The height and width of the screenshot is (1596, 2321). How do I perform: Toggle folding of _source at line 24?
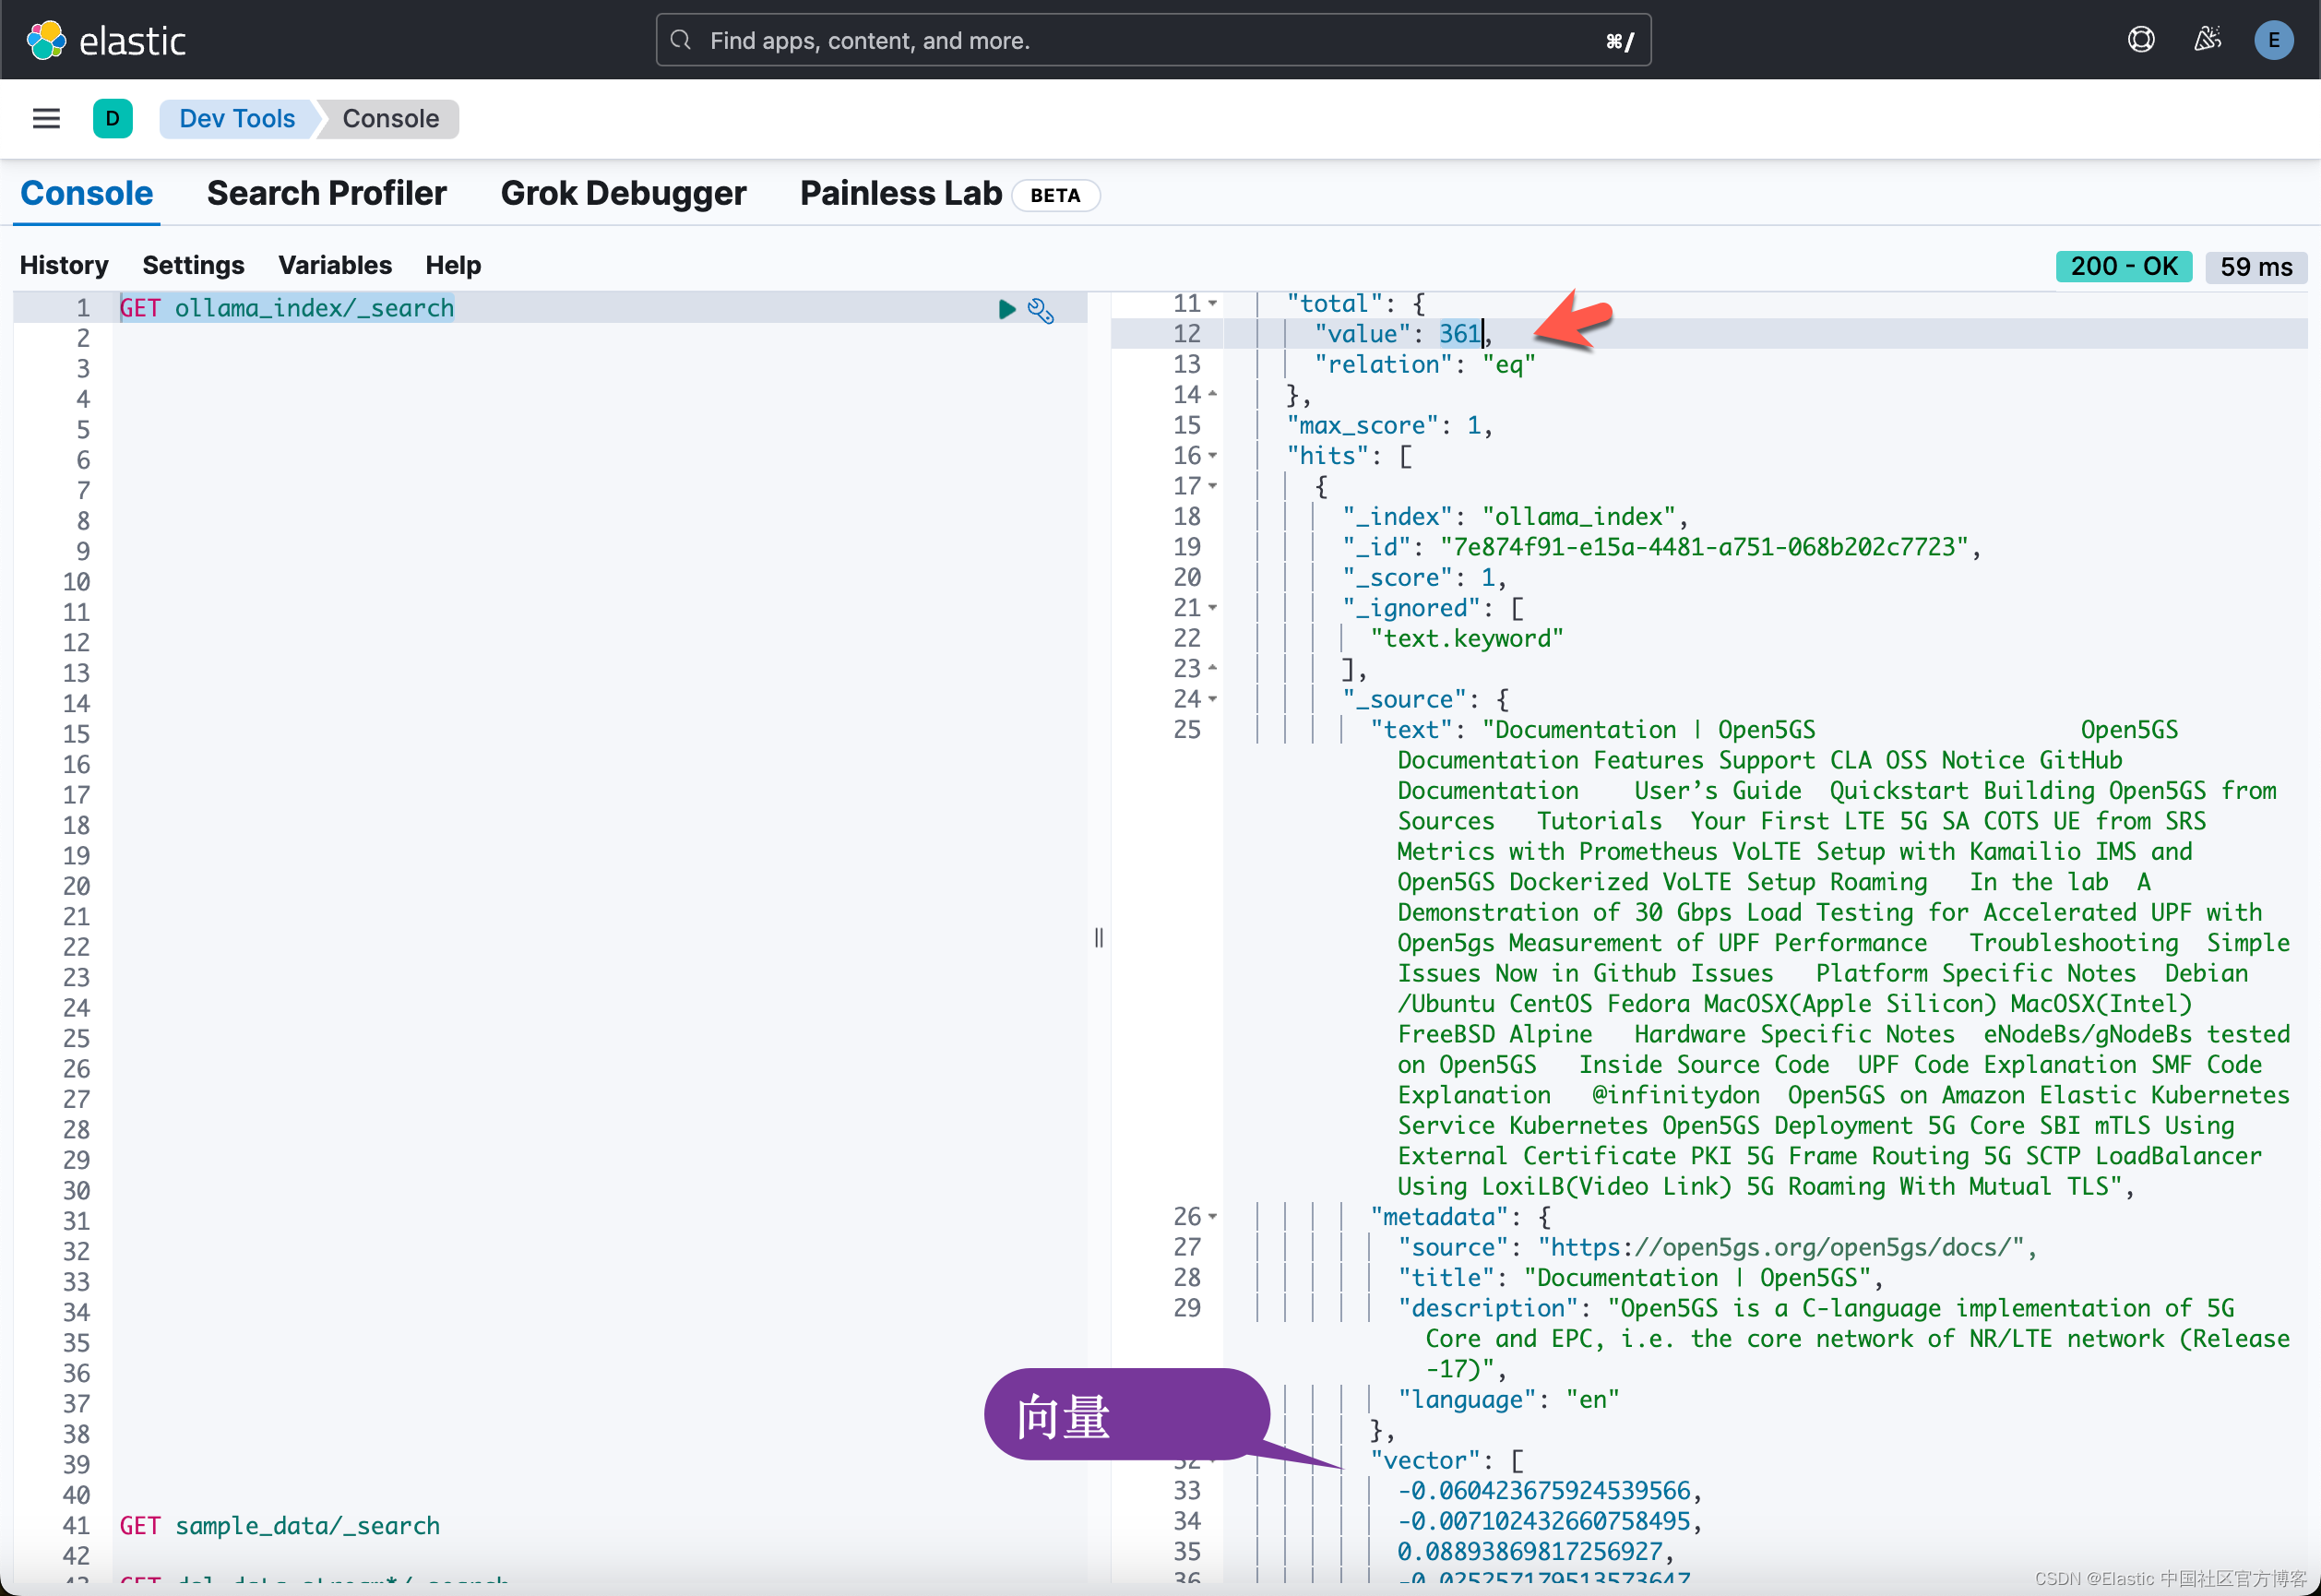click(1212, 699)
